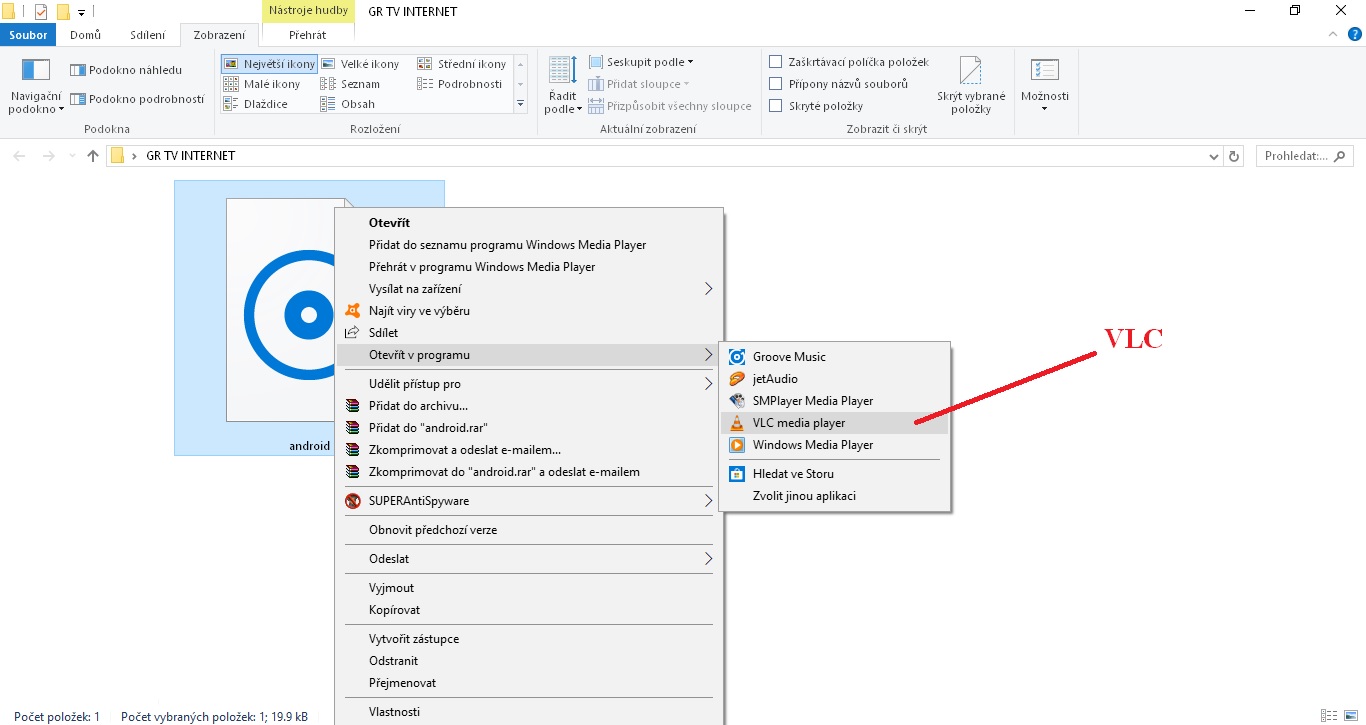1366x725 pixels.
Task: Click the Back navigation arrow
Action: (x=20, y=156)
